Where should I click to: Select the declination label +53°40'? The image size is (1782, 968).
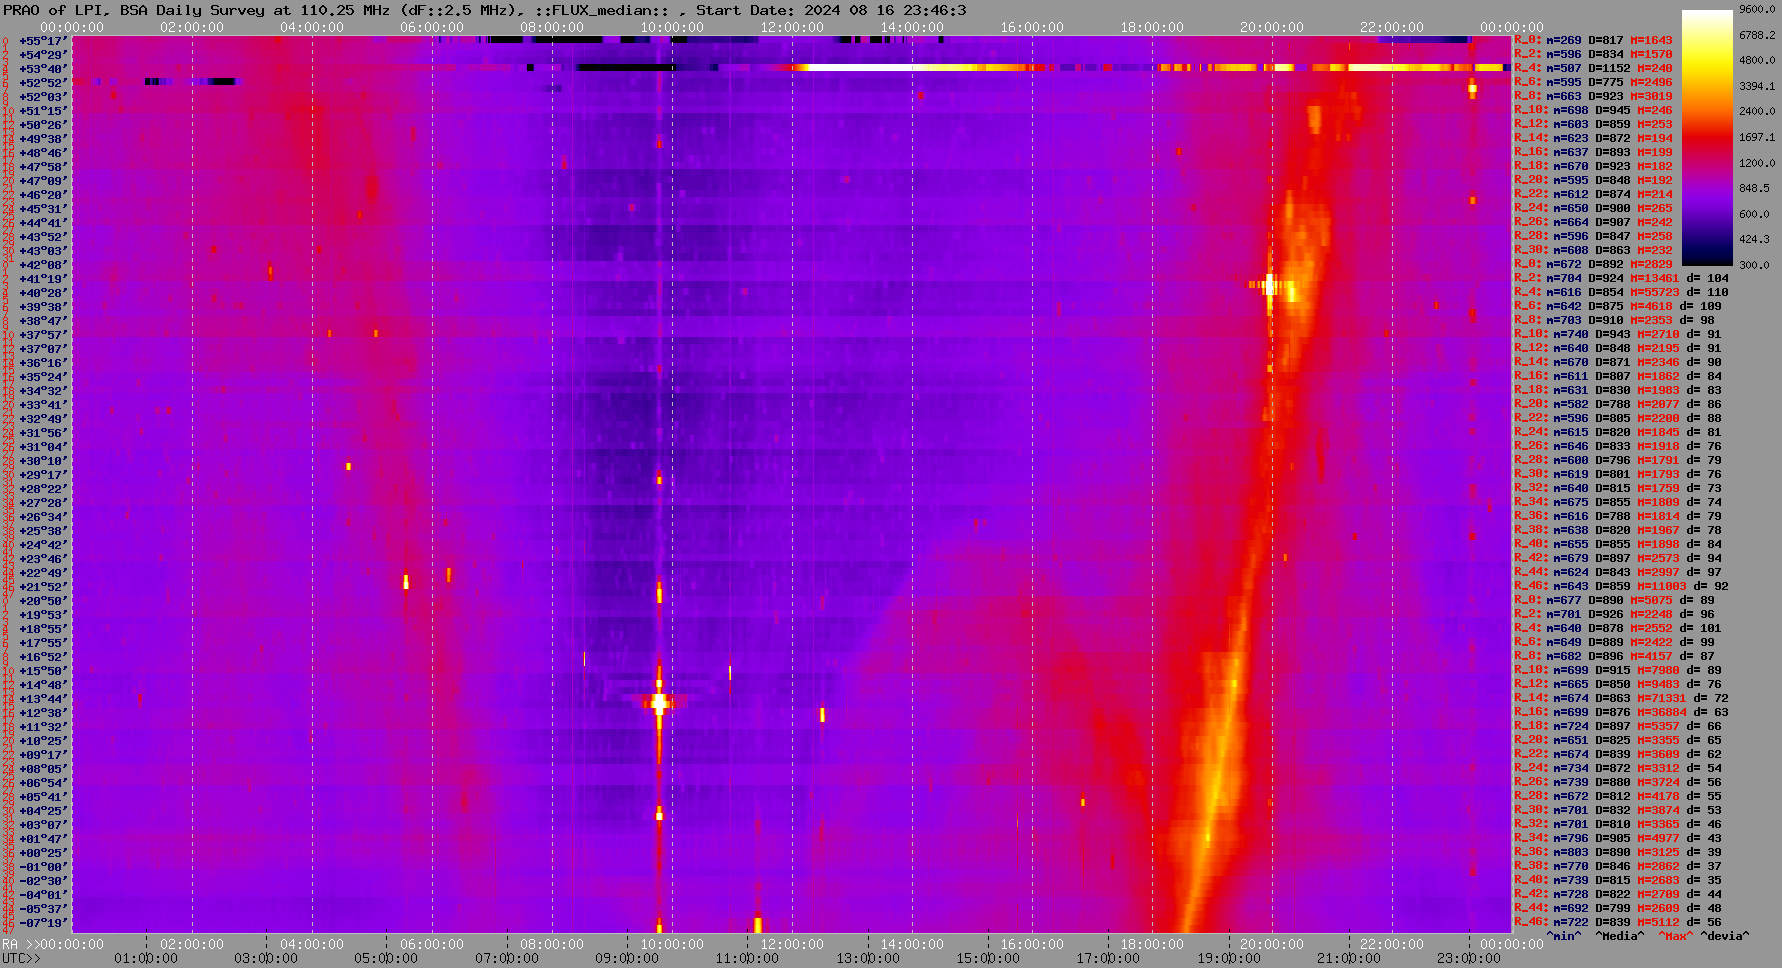[43, 69]
